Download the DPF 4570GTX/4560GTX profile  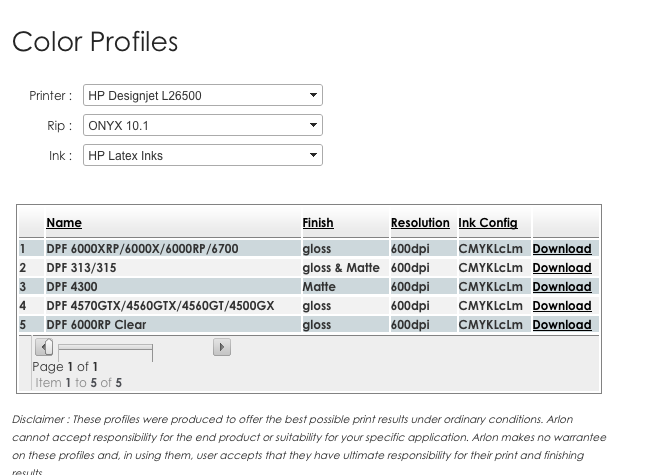coord(562,306)
